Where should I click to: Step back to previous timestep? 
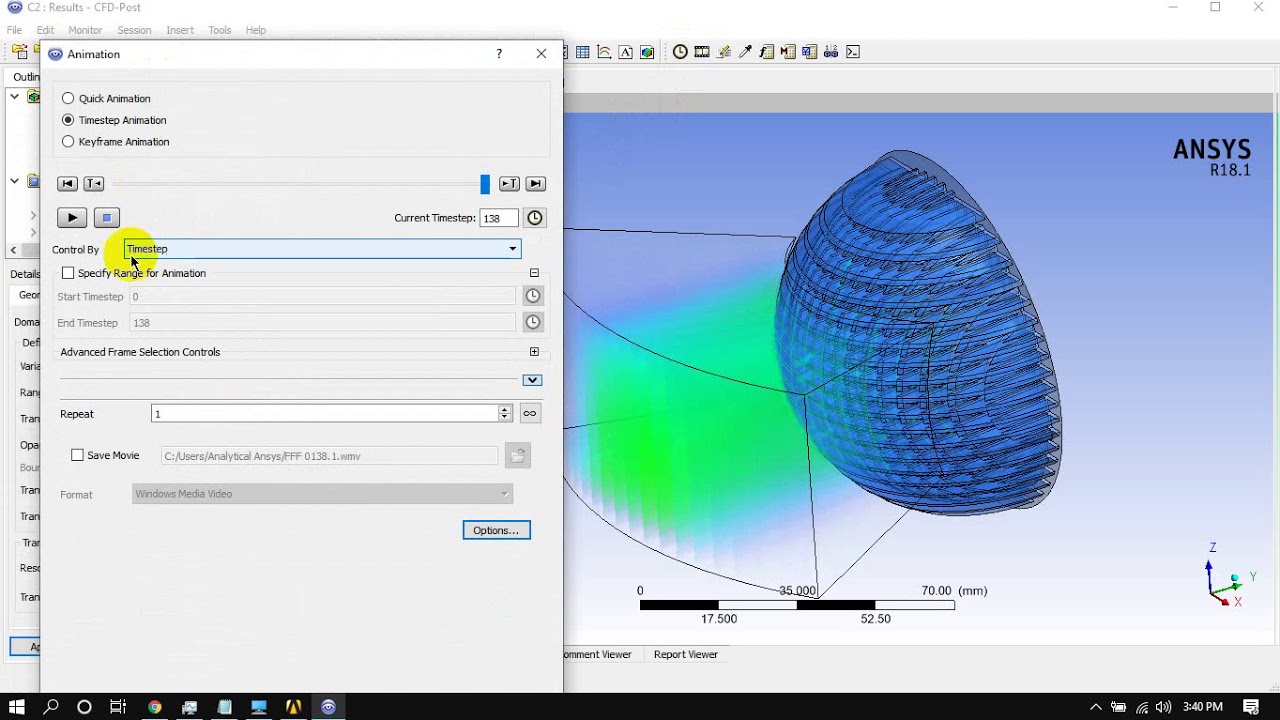click(94, 184)
